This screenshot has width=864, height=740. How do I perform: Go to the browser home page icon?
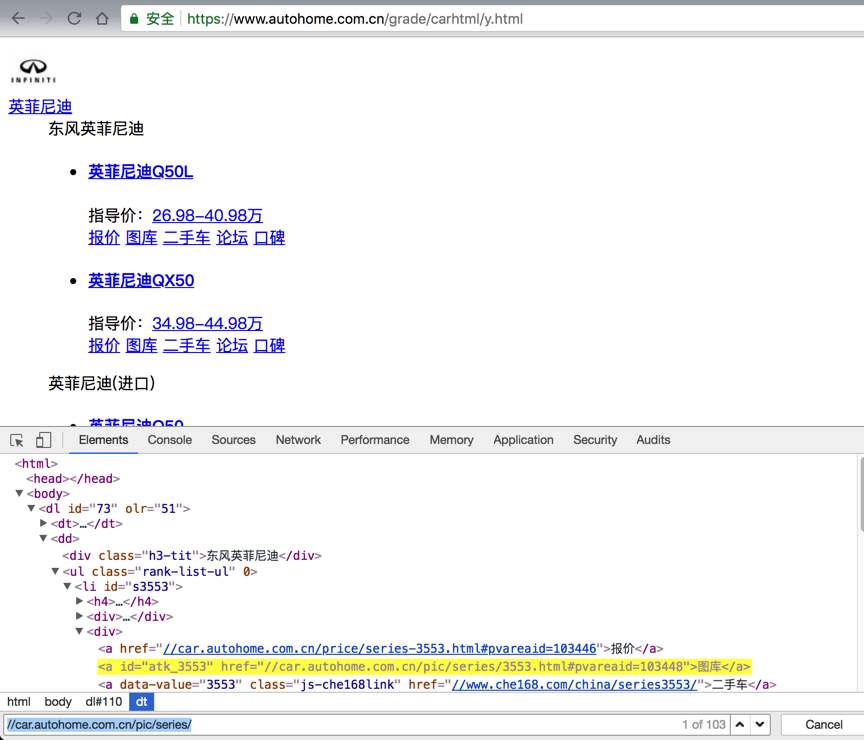[102, 19]
